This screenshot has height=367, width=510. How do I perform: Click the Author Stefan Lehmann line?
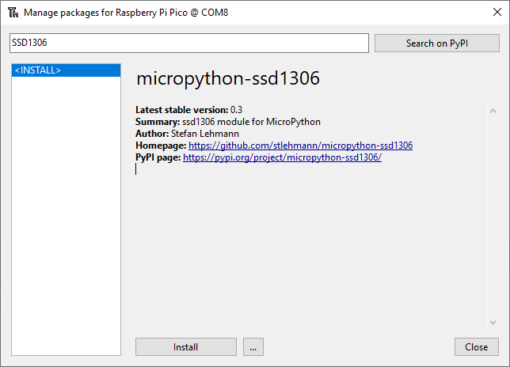(187, 134)
